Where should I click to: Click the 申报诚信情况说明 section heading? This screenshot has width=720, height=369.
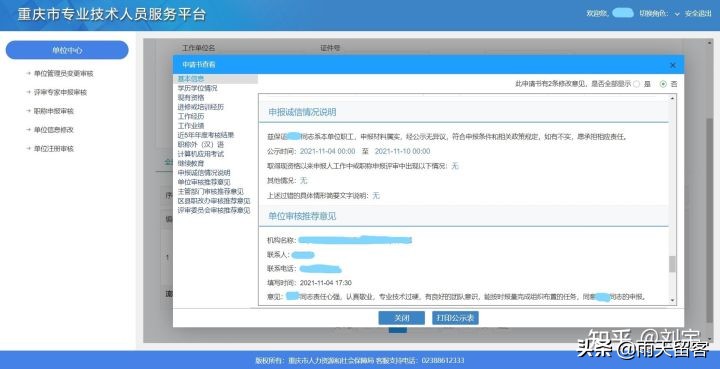coord(302,112)
